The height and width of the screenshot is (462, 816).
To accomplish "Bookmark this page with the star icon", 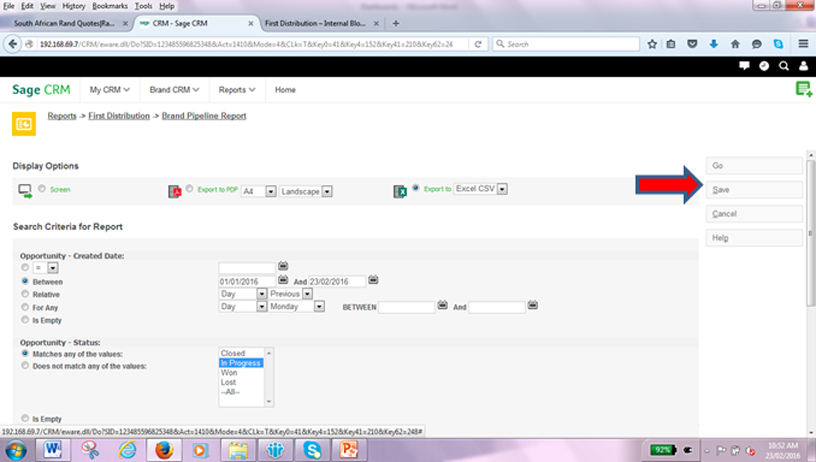I will [x=652, y=44].
